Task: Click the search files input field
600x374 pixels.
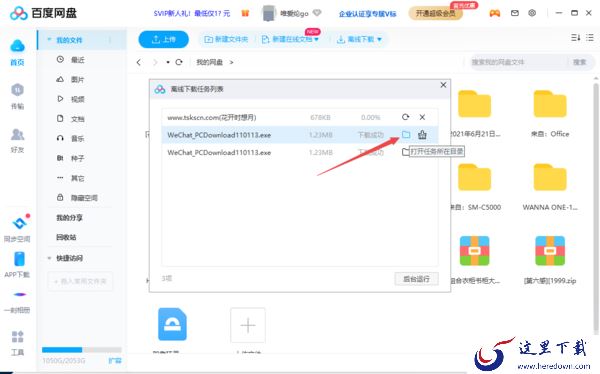Action: 517,62
